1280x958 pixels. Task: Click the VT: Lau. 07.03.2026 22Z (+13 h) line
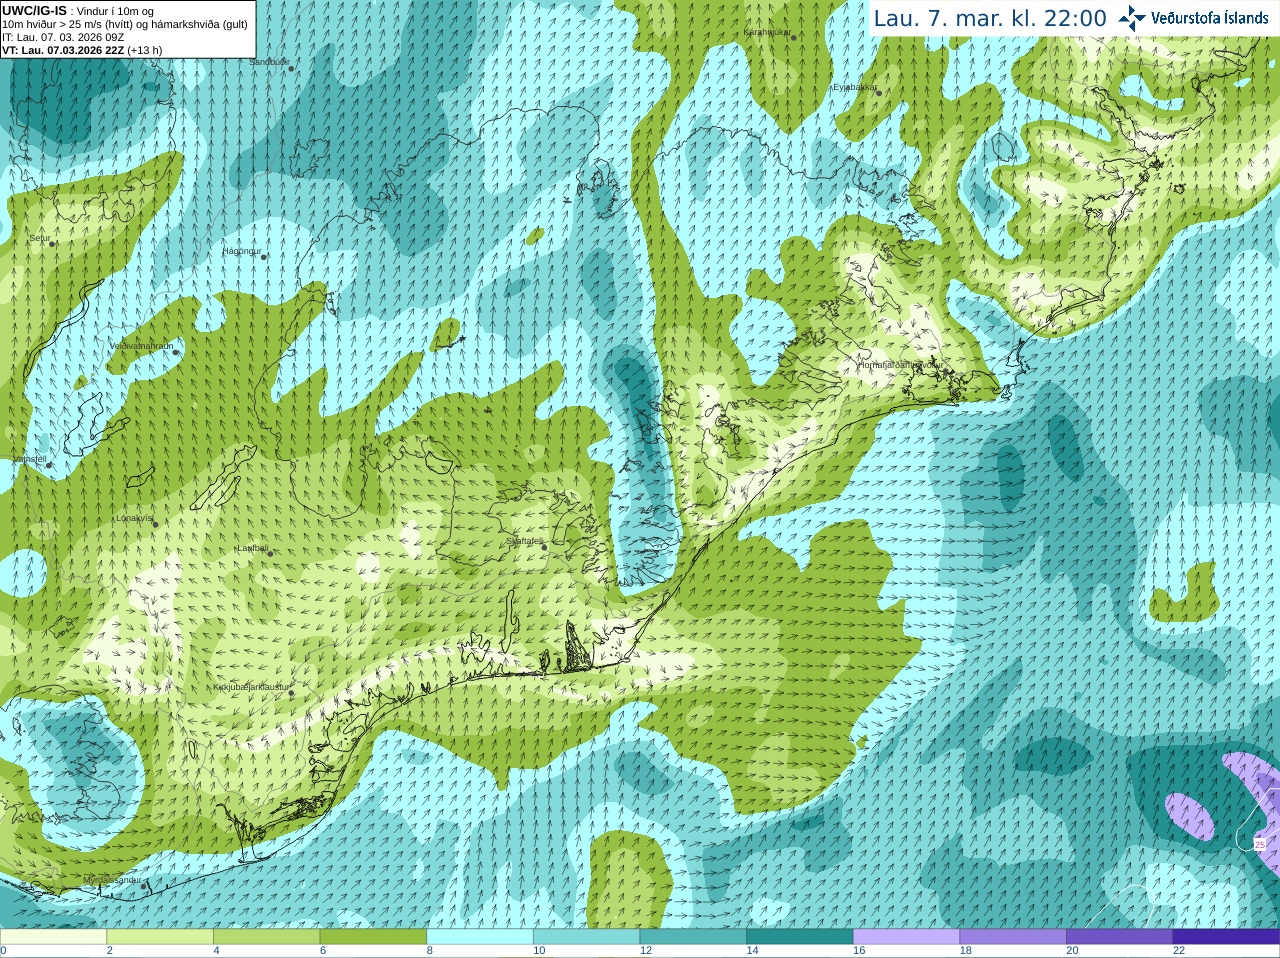pos(82,50)
